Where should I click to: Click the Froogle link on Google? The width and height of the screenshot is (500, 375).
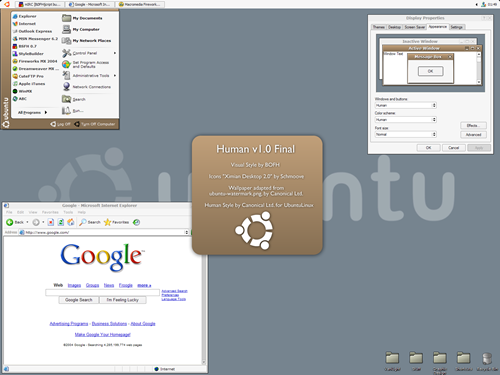tap(126, 285)
